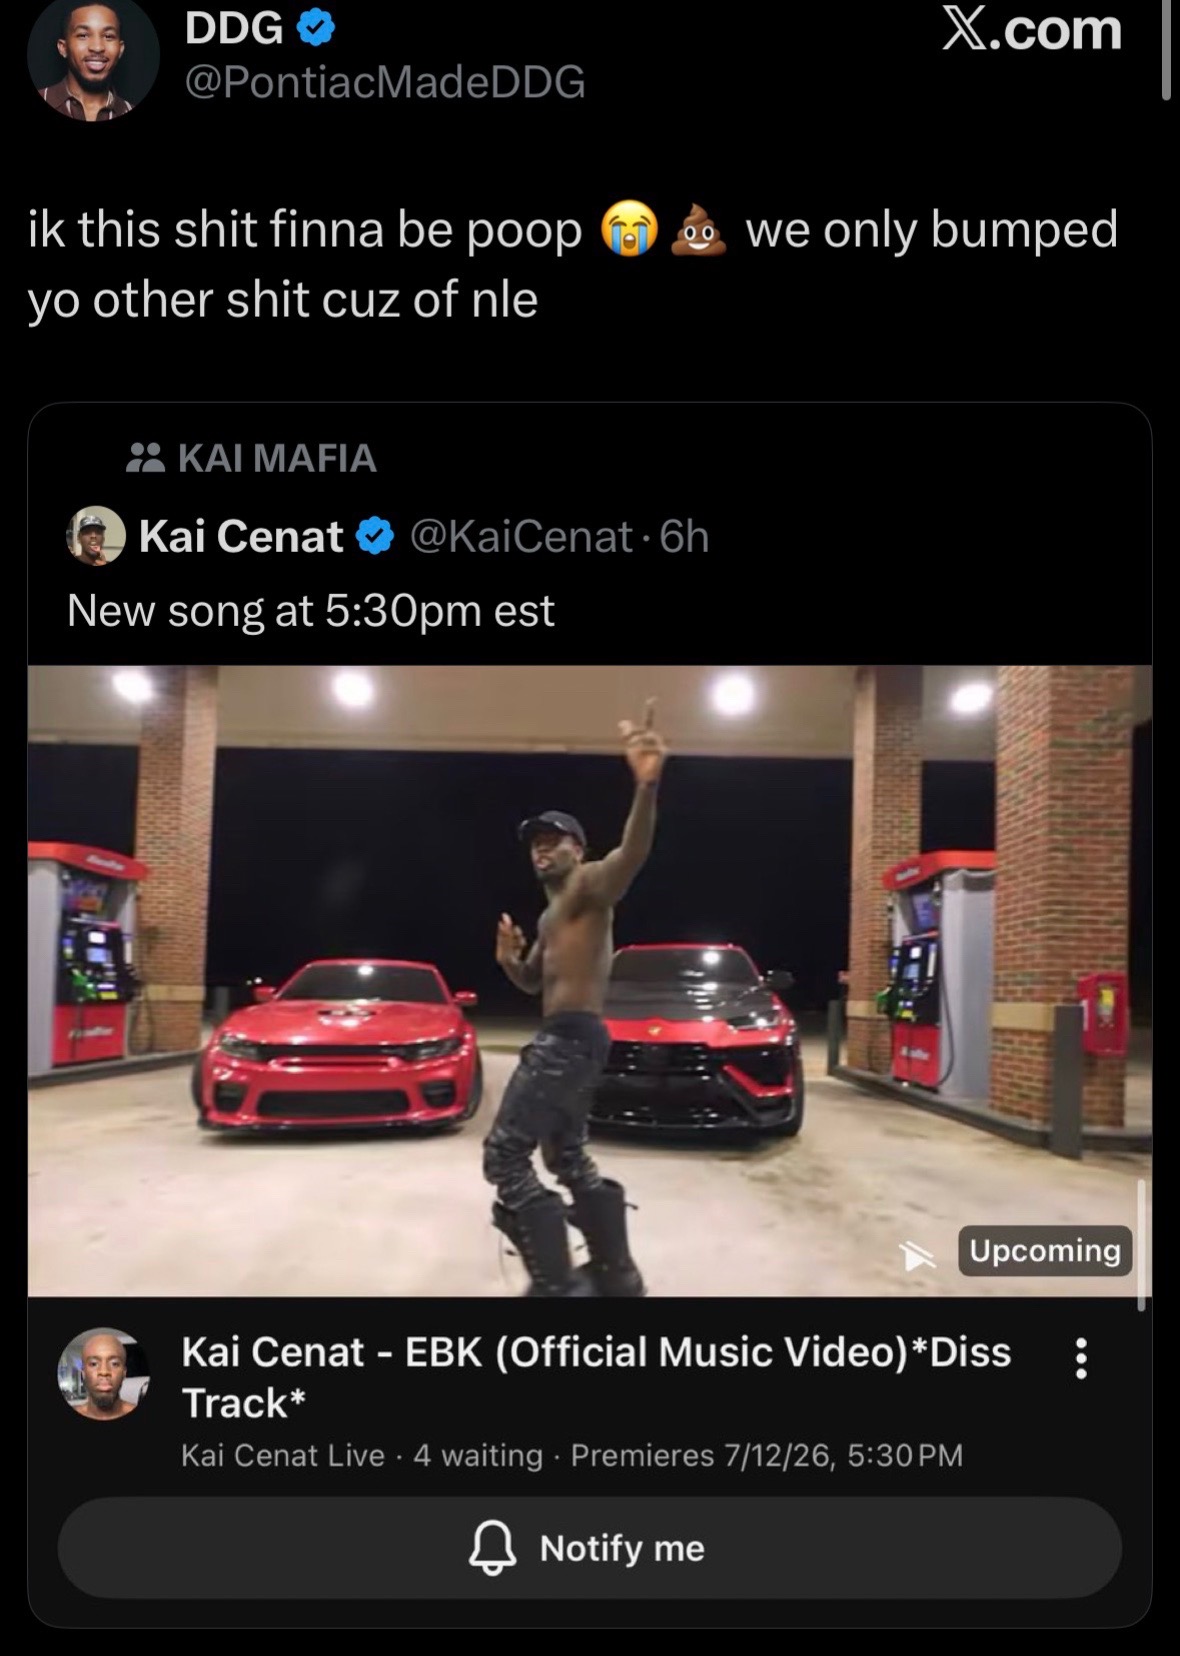
Task: Click the EBK Official Music Video title
Action: 596,1377
